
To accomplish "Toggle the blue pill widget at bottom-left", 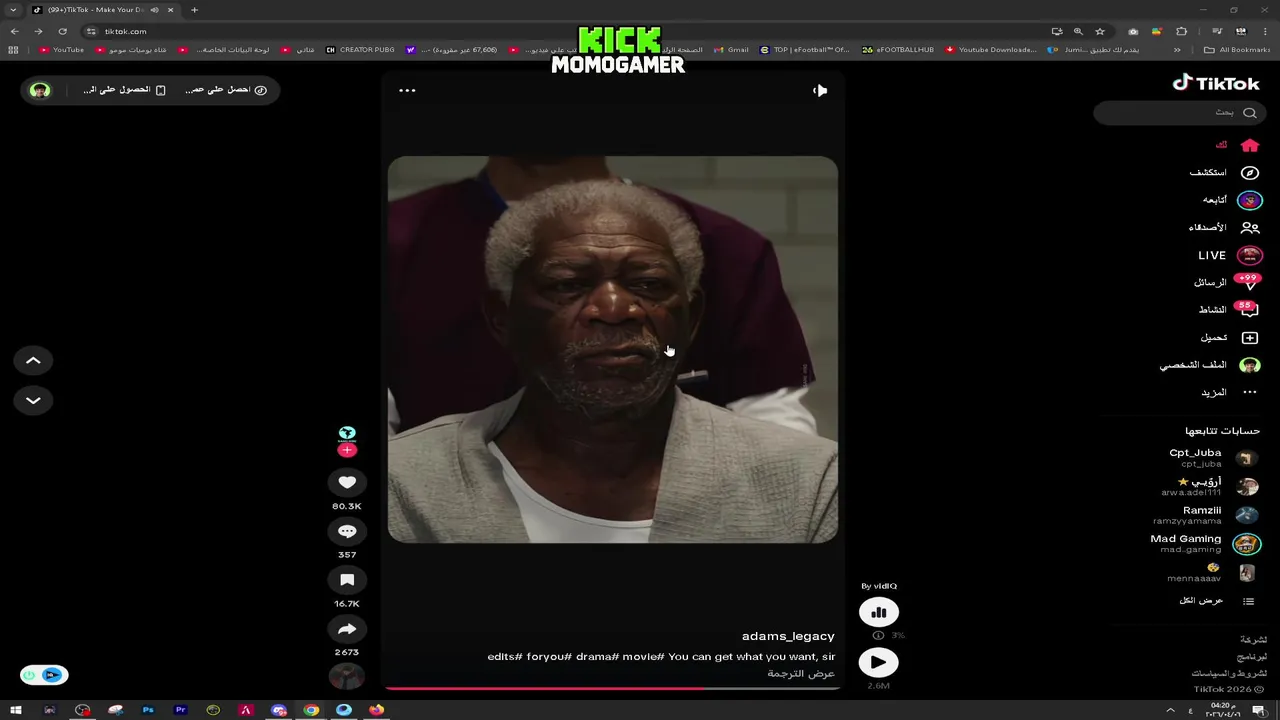I will 44,675.
